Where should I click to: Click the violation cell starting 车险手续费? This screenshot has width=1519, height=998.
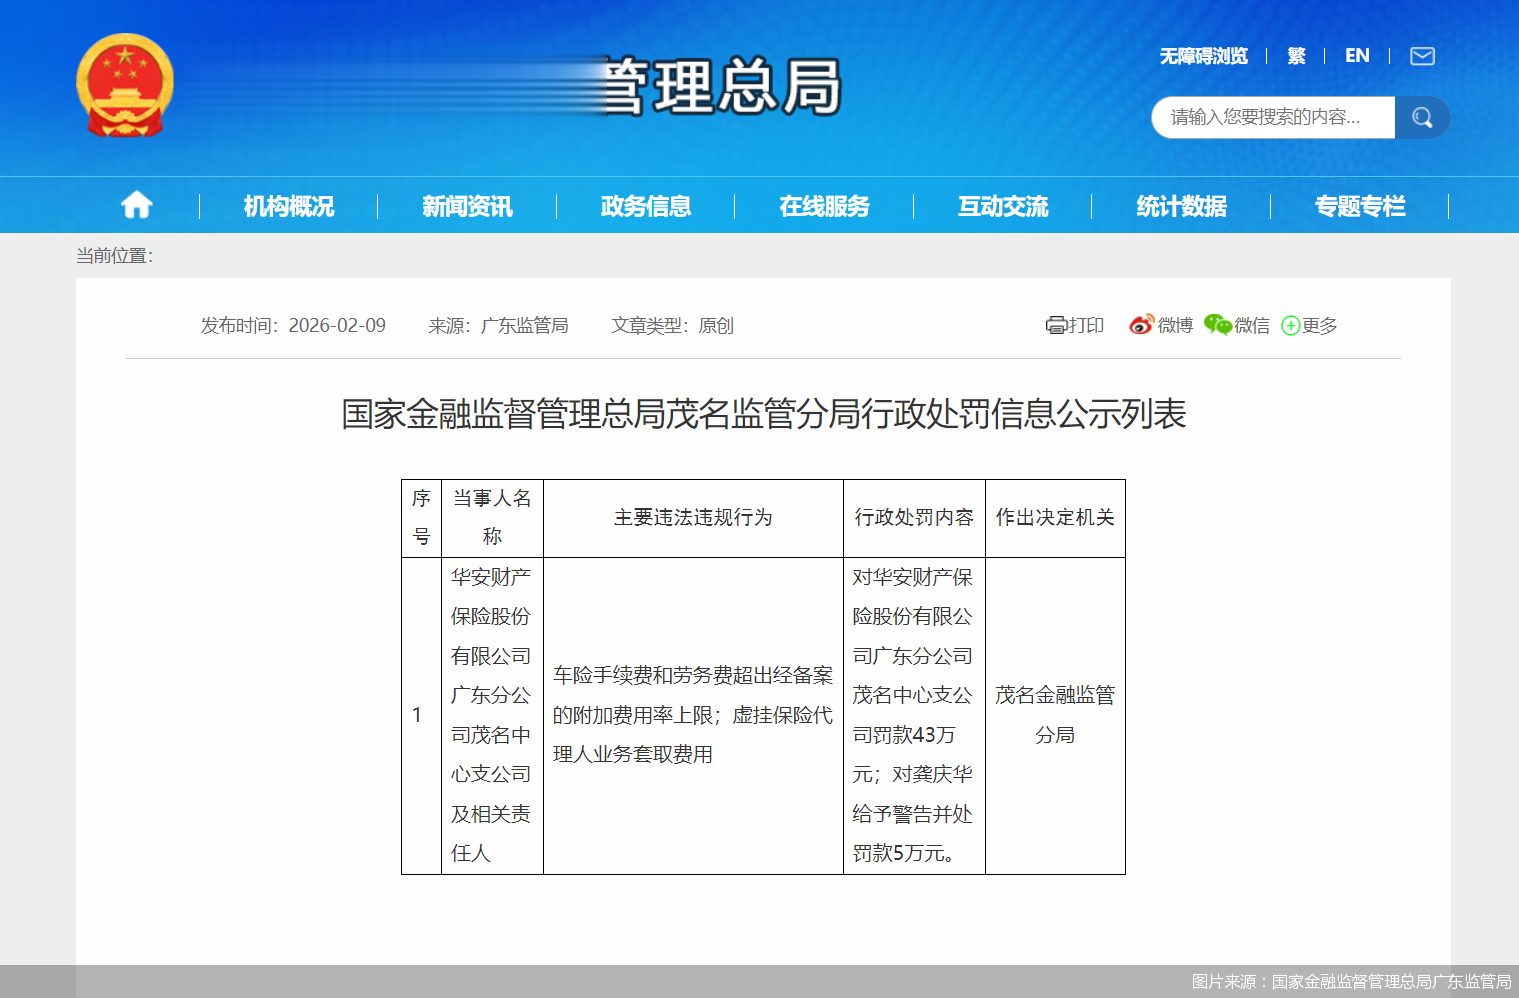(693, 715)
